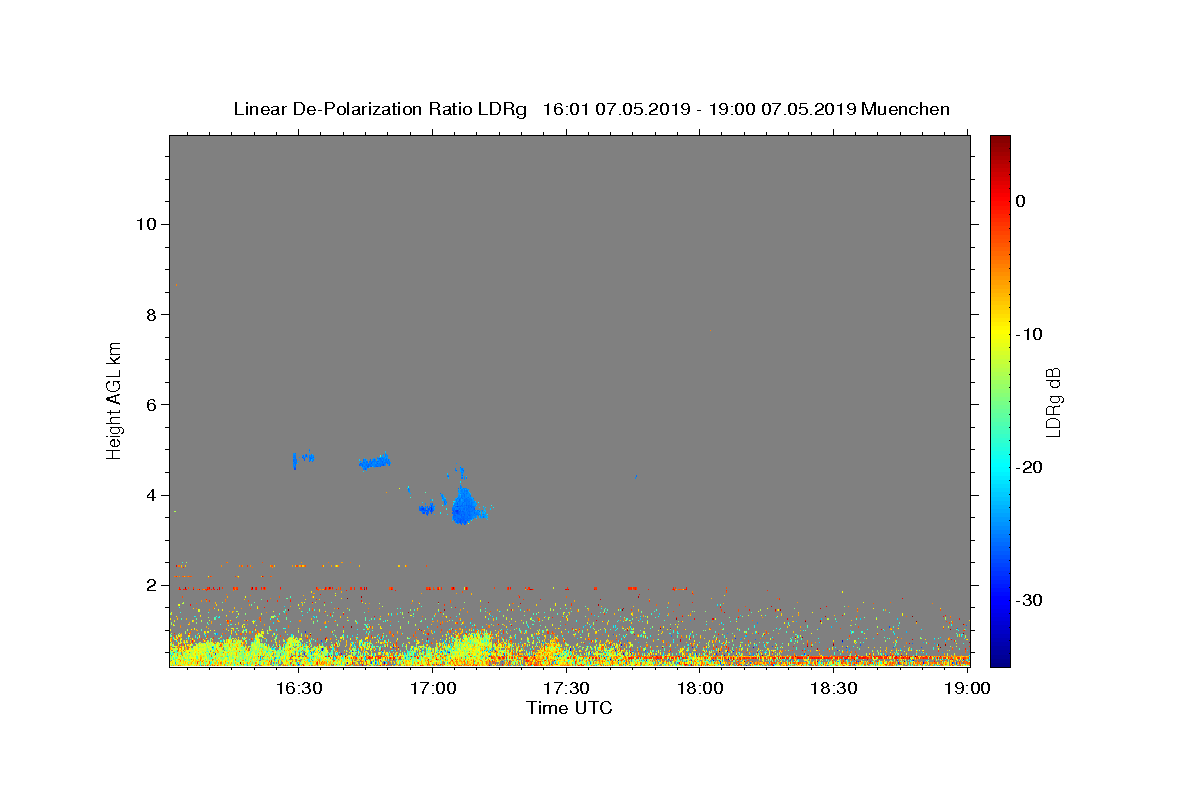Image resolution: width=1200 pixels, height=800 pixels.
Task: Click the colorbar value '-10'
Action: point(1029,334)
